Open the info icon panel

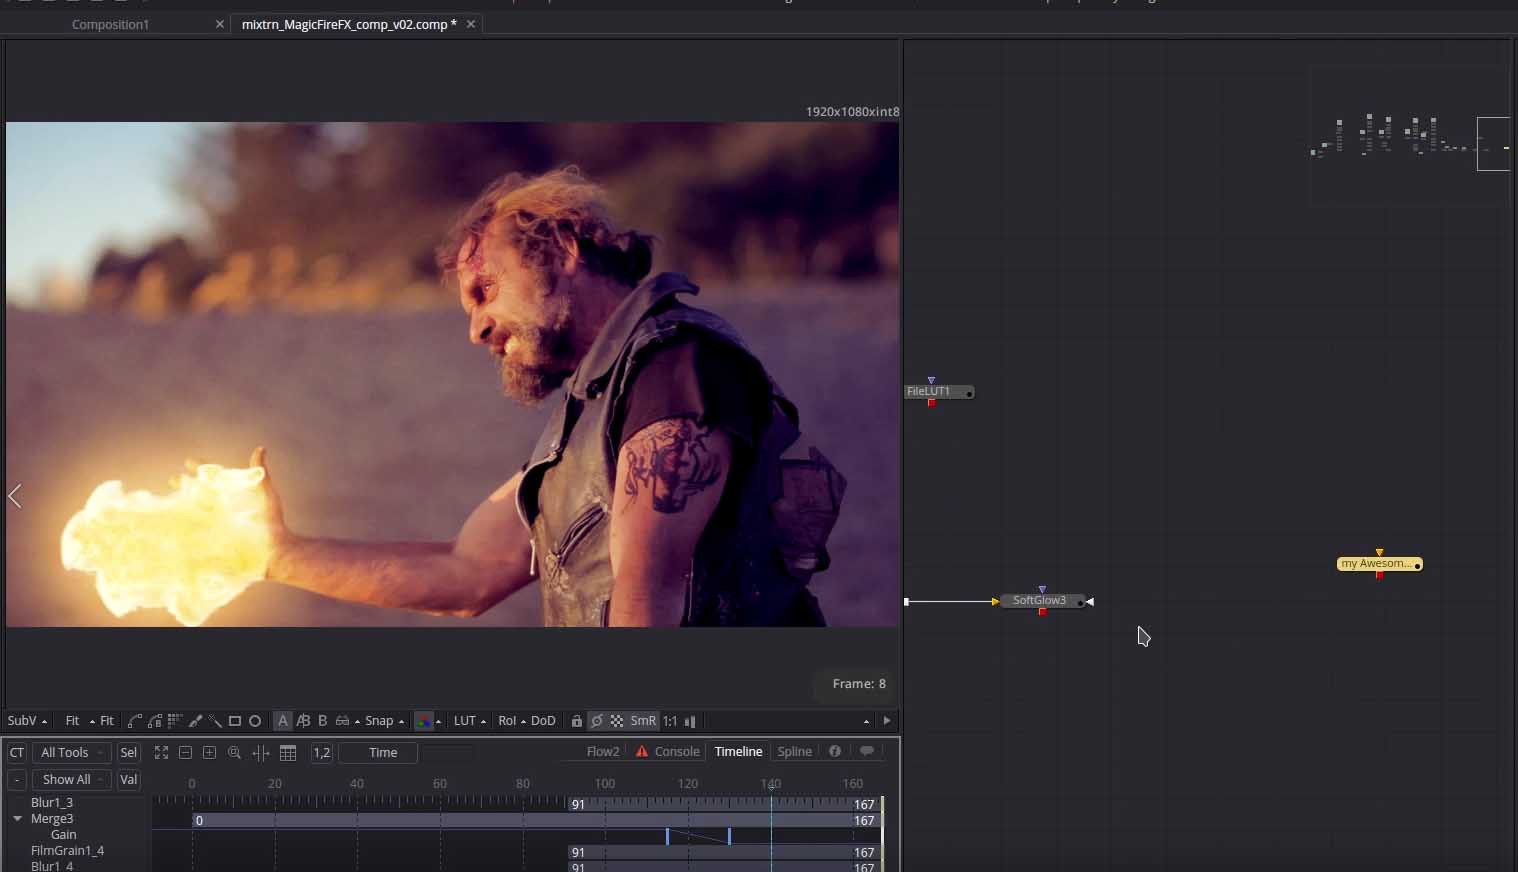point(835,752)
